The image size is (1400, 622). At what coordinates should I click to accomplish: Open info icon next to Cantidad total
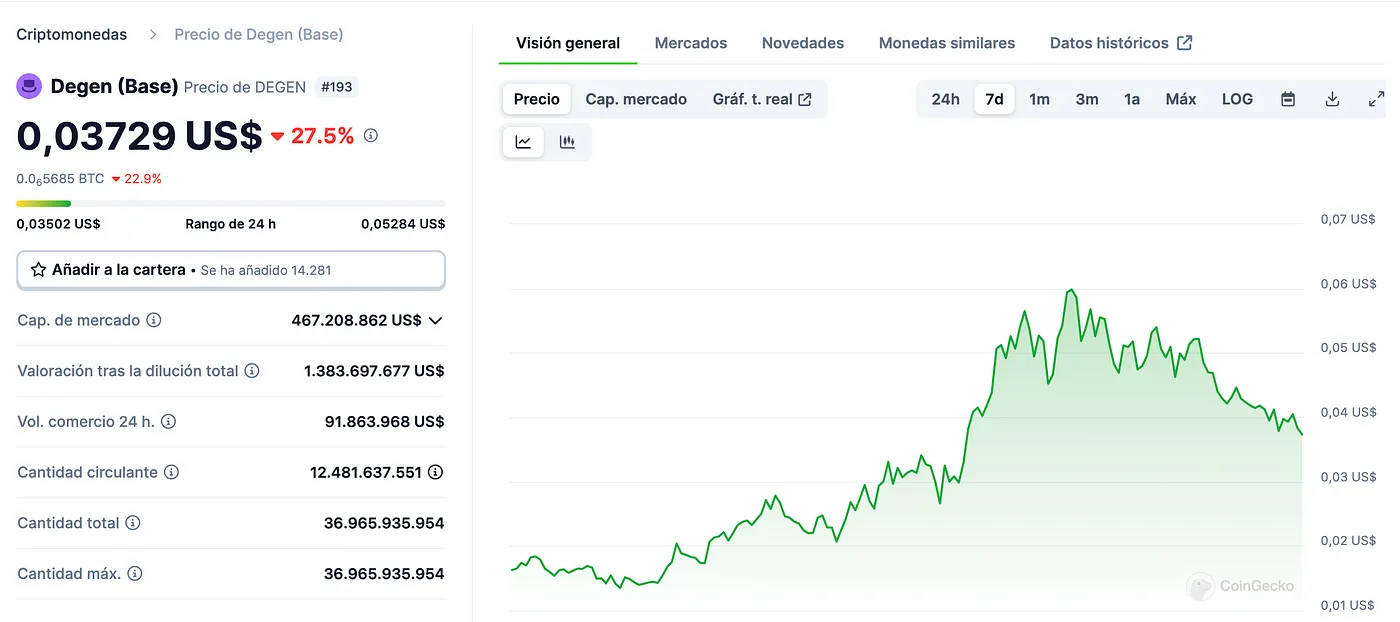click(133, 523)
